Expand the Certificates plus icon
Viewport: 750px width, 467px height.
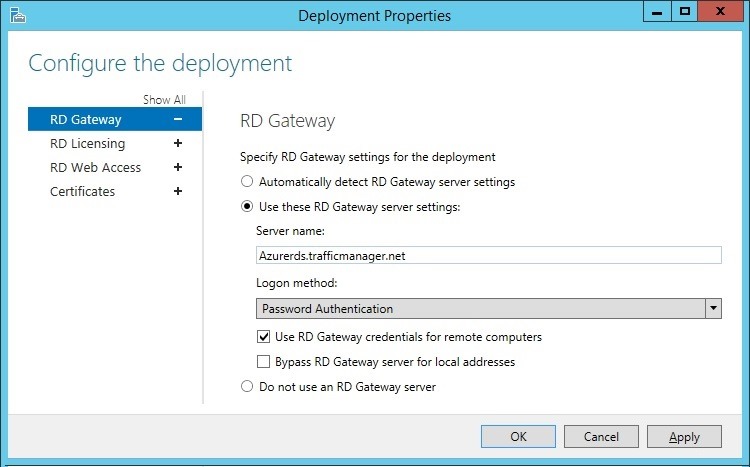[178, 191]
